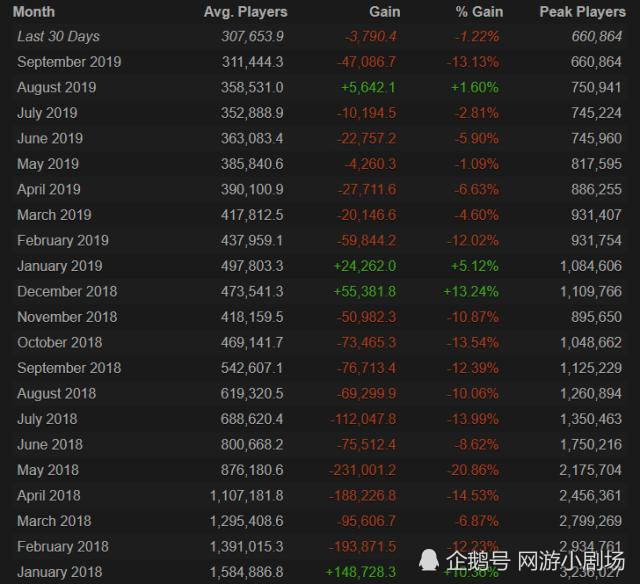The image size is (641, 584).
Task: Select the June 2018 row label
Action: [50, 444]
